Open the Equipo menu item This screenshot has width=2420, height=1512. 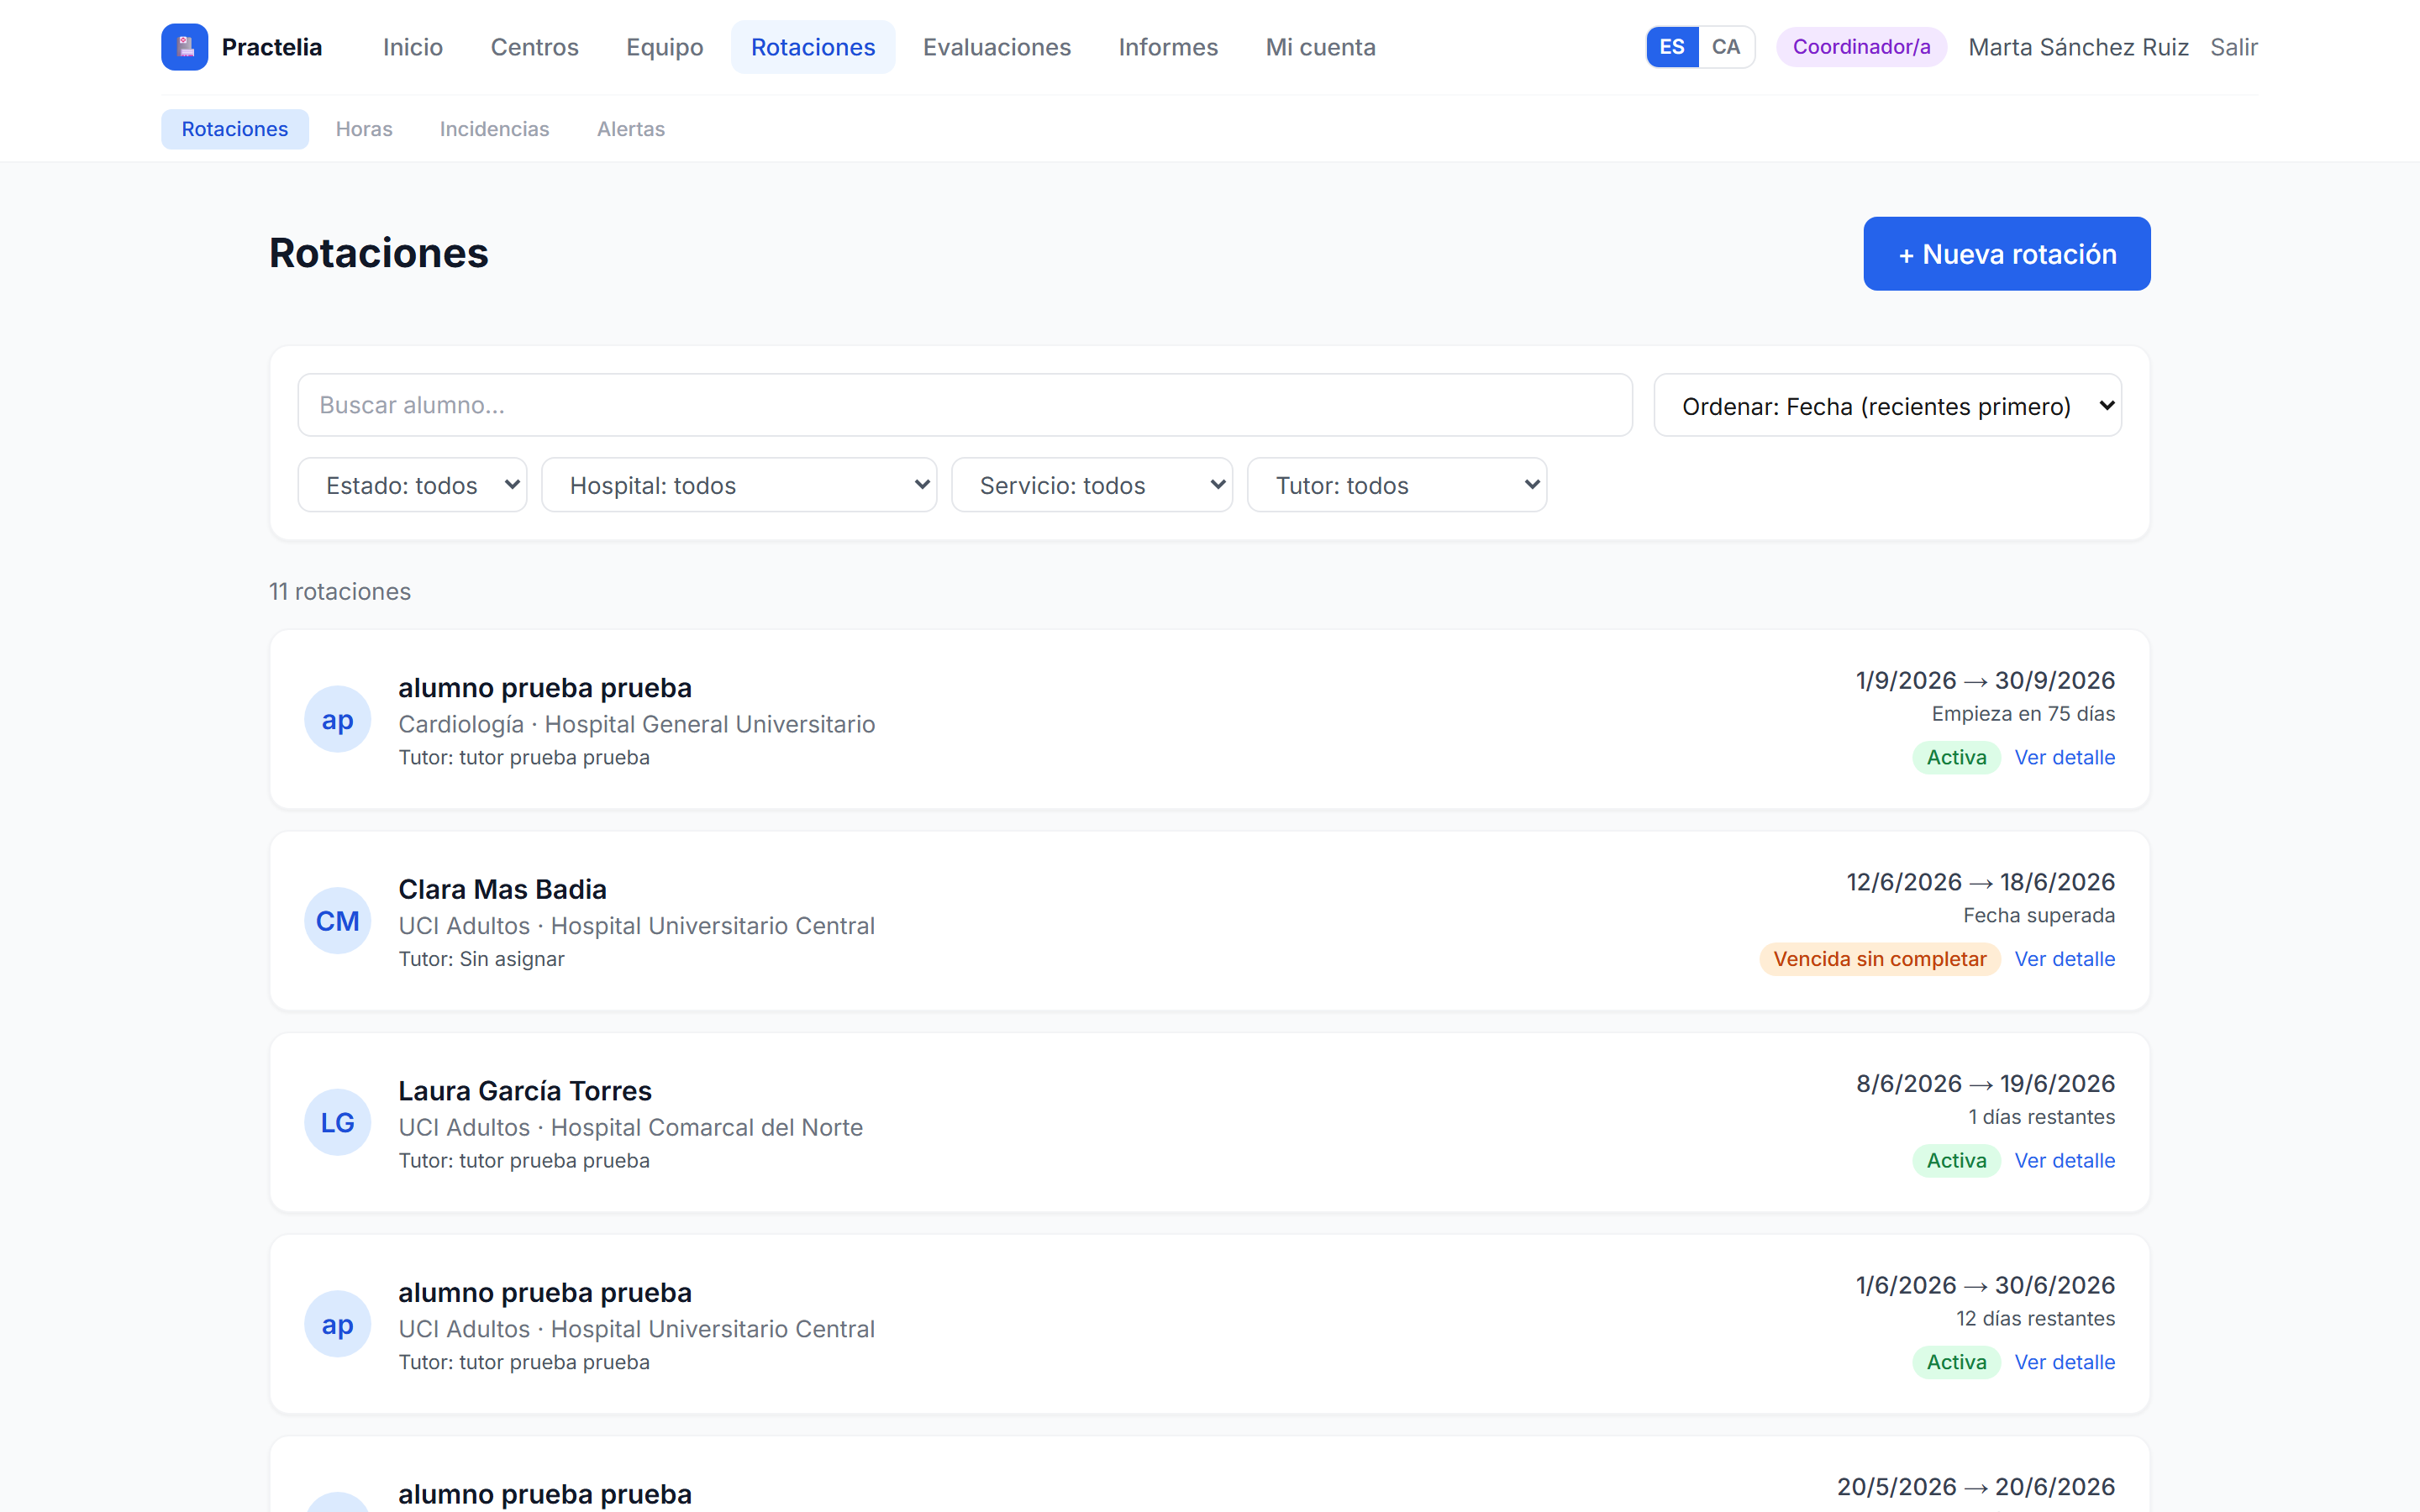(x=665, y=47)
